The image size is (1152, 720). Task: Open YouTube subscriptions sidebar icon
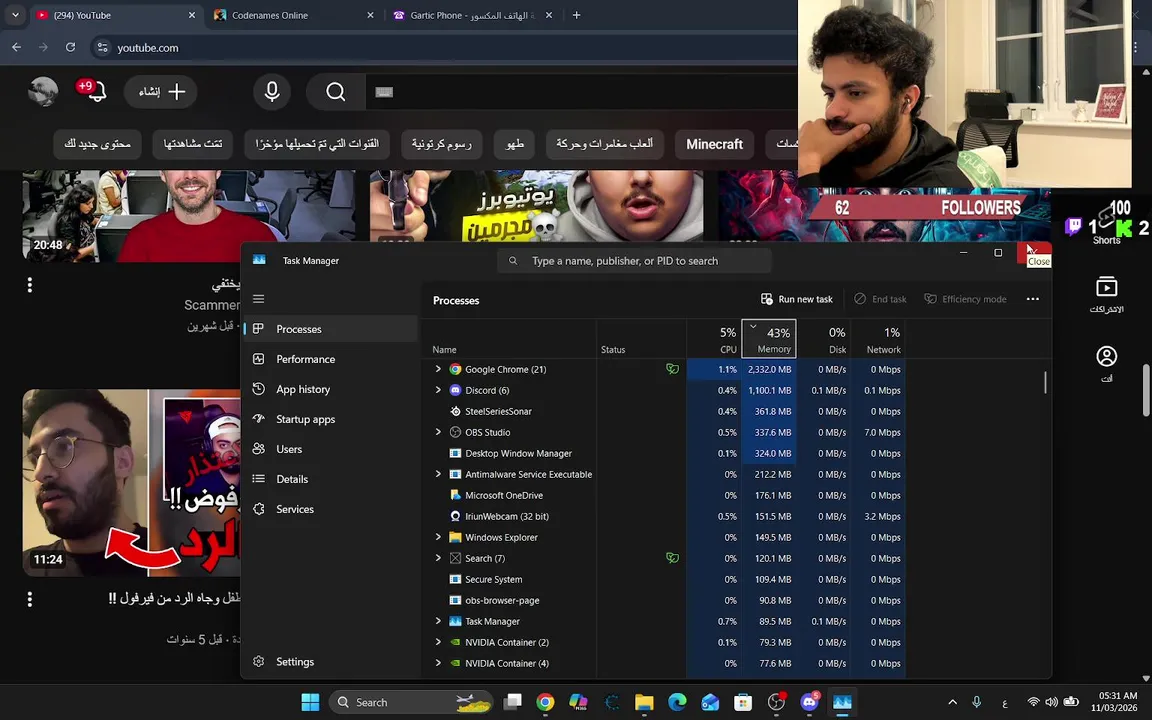1106,294
